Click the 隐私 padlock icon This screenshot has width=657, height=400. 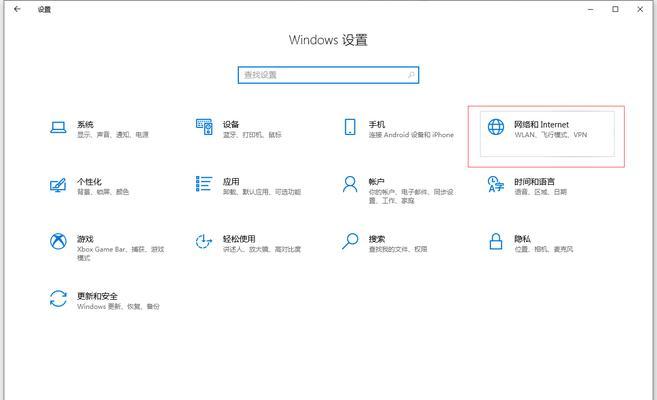[x=496, y=241]
